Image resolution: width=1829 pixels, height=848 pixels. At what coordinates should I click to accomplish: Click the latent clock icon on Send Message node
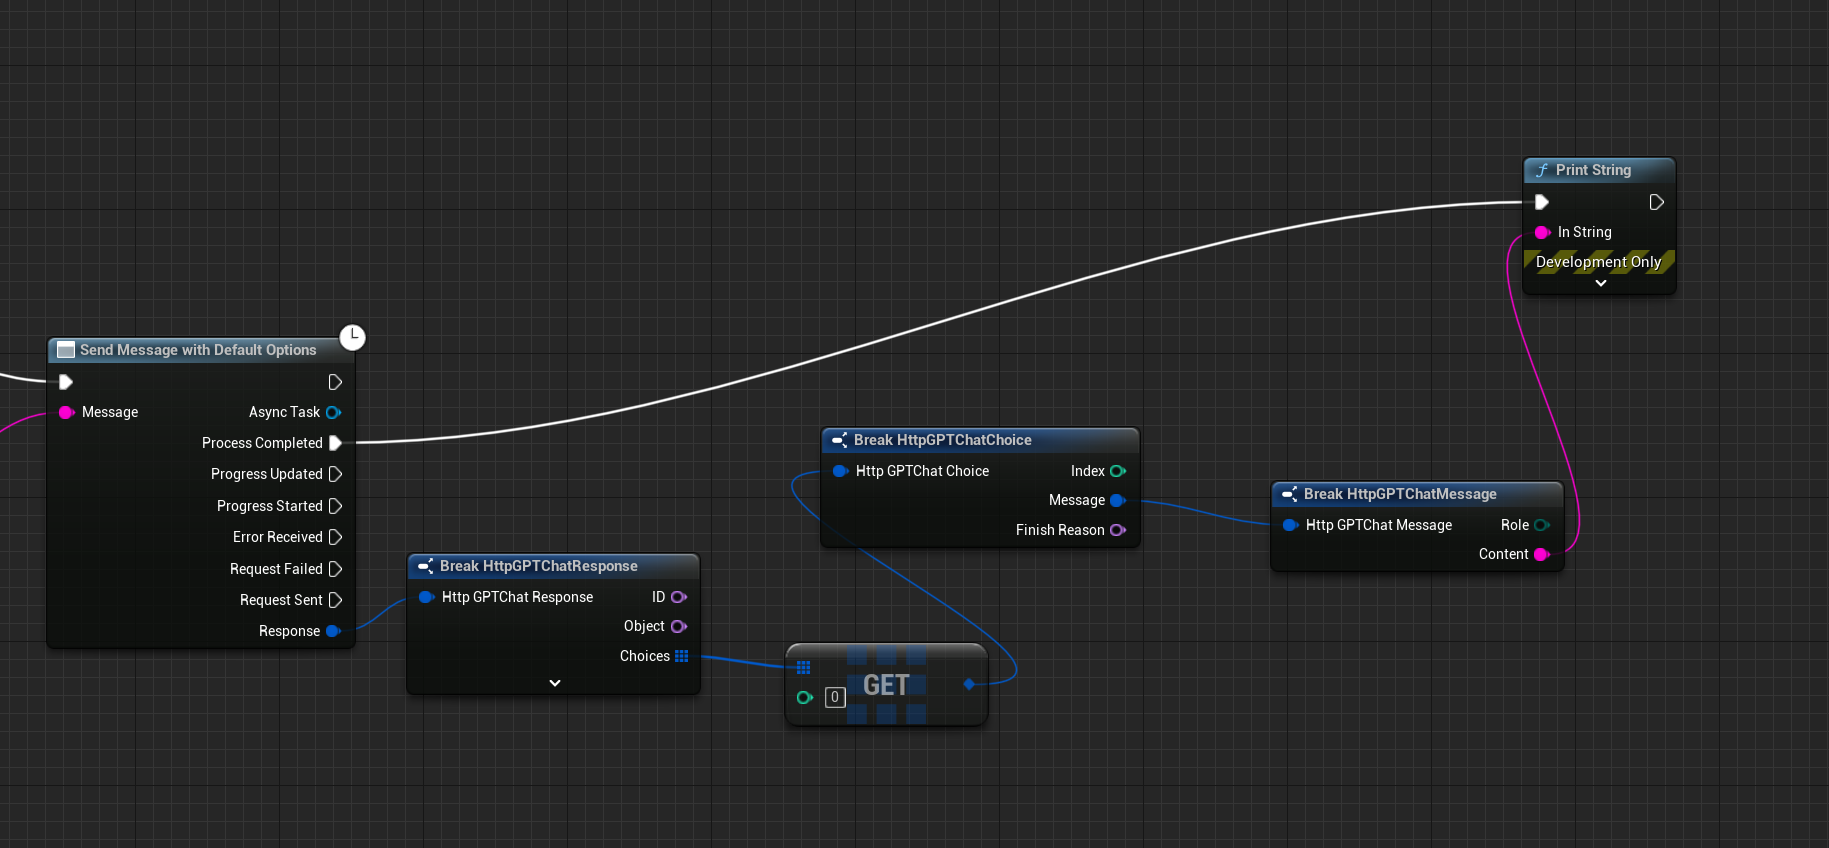tap(352, 338)
